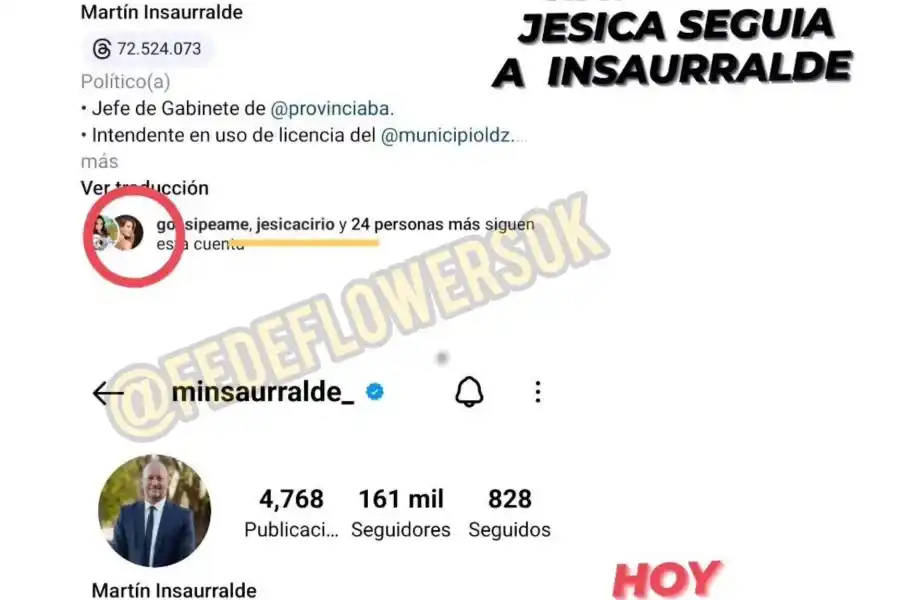Tap the Martín Insaurralde name below avatar
This screenshot has height=600, width=900.
coord(174,591)
